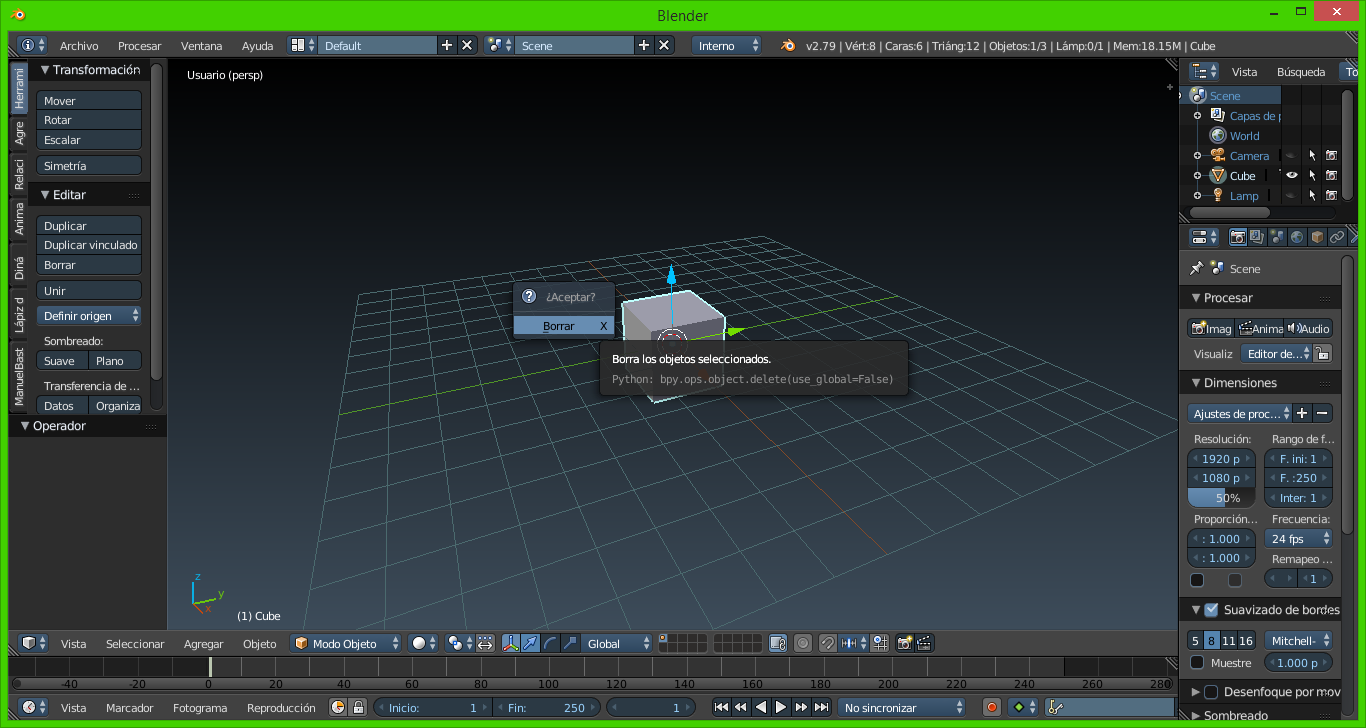Toggle visibility eye for the Camera
1366x728 pixels.
[x=1292, y=155]
